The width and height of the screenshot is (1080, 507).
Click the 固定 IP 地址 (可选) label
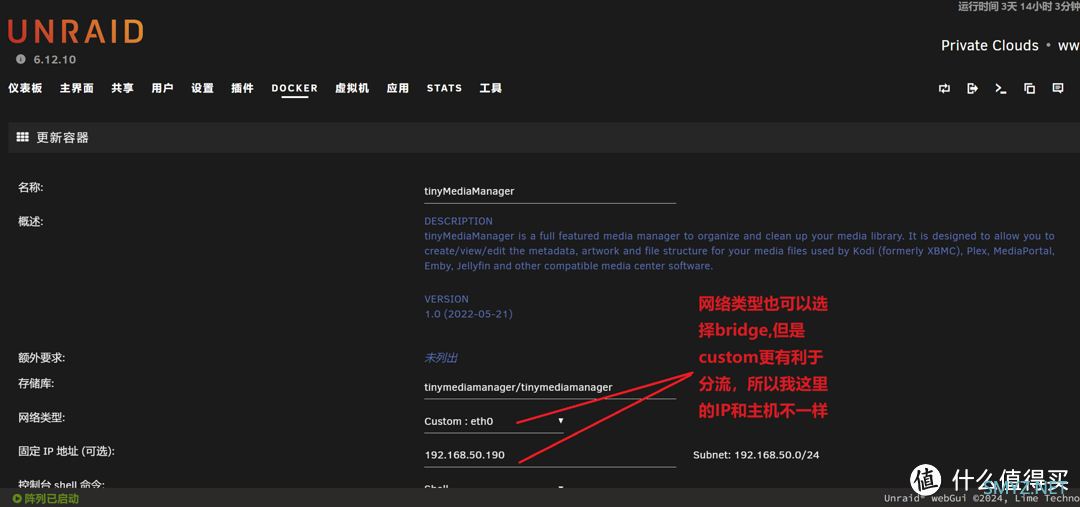[x=66, y=451]
